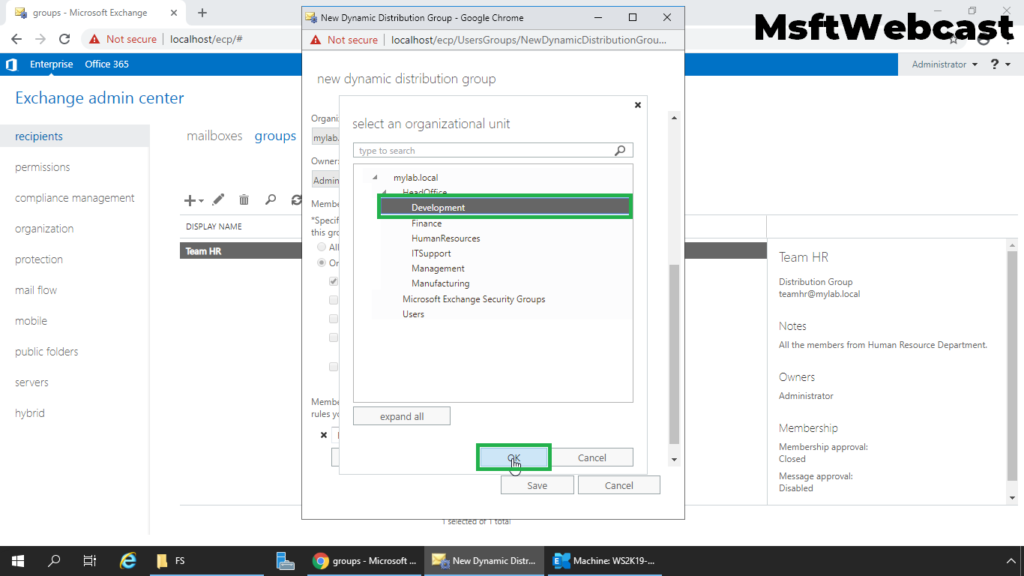The width and height of the screenshot is (1024, 576).
Task: Open the dropdown arrow next to add plus icon
Action: point(201,201)
